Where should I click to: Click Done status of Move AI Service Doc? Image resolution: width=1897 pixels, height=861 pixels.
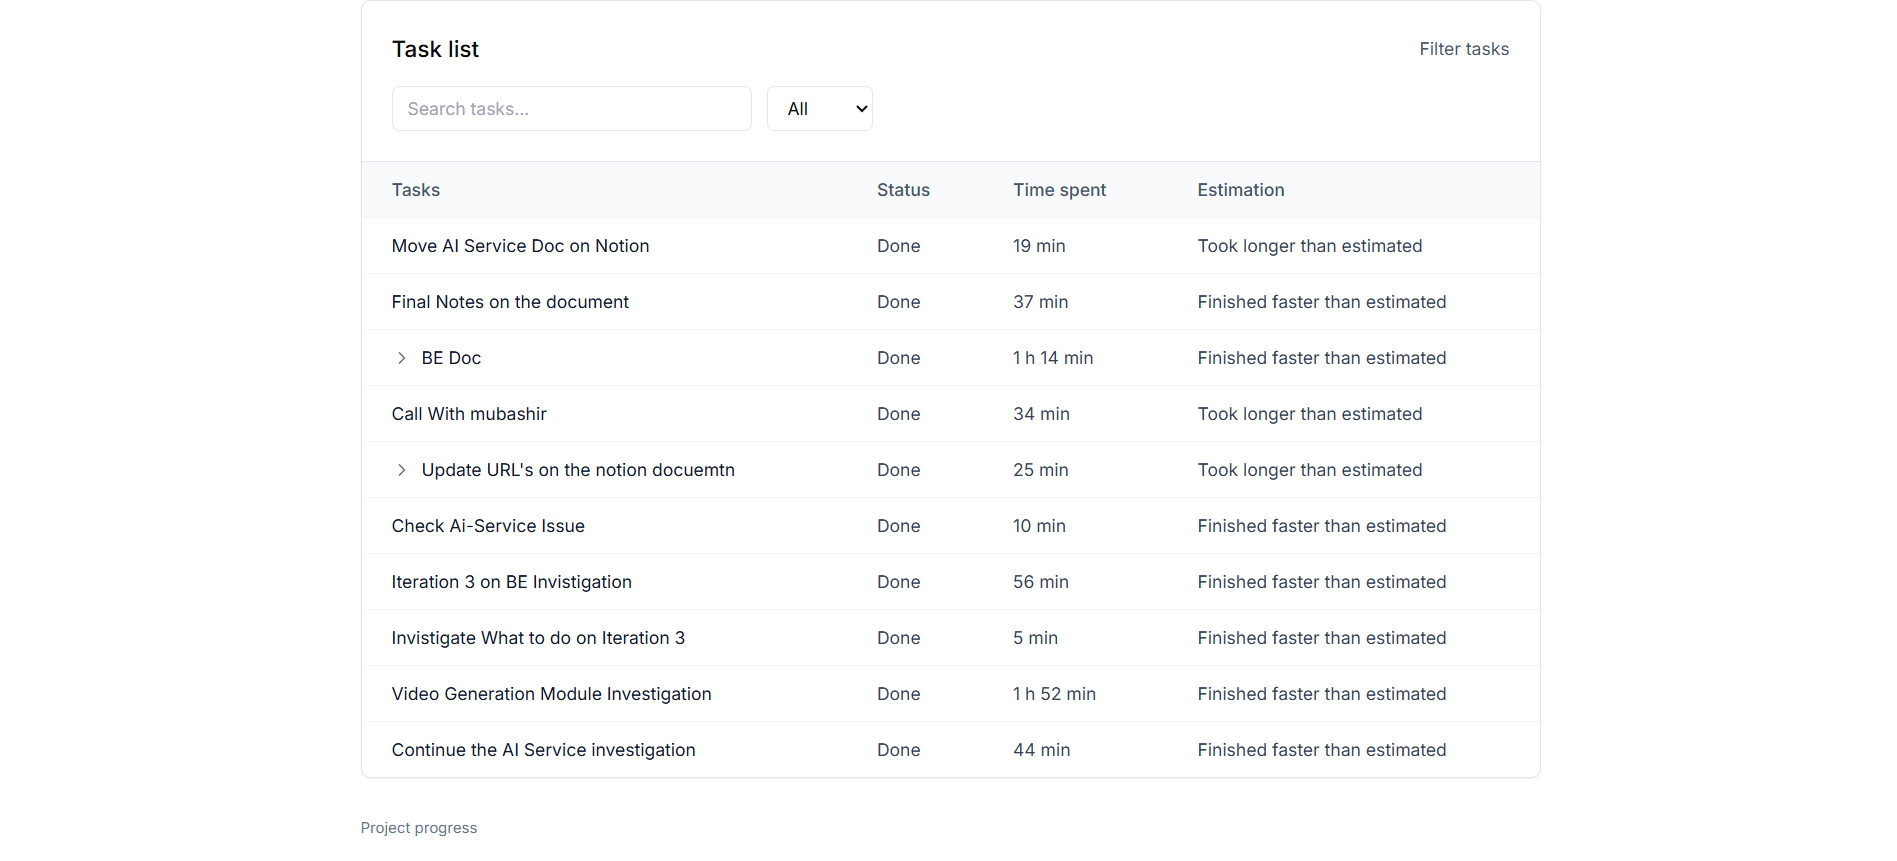tap(898, 246)
